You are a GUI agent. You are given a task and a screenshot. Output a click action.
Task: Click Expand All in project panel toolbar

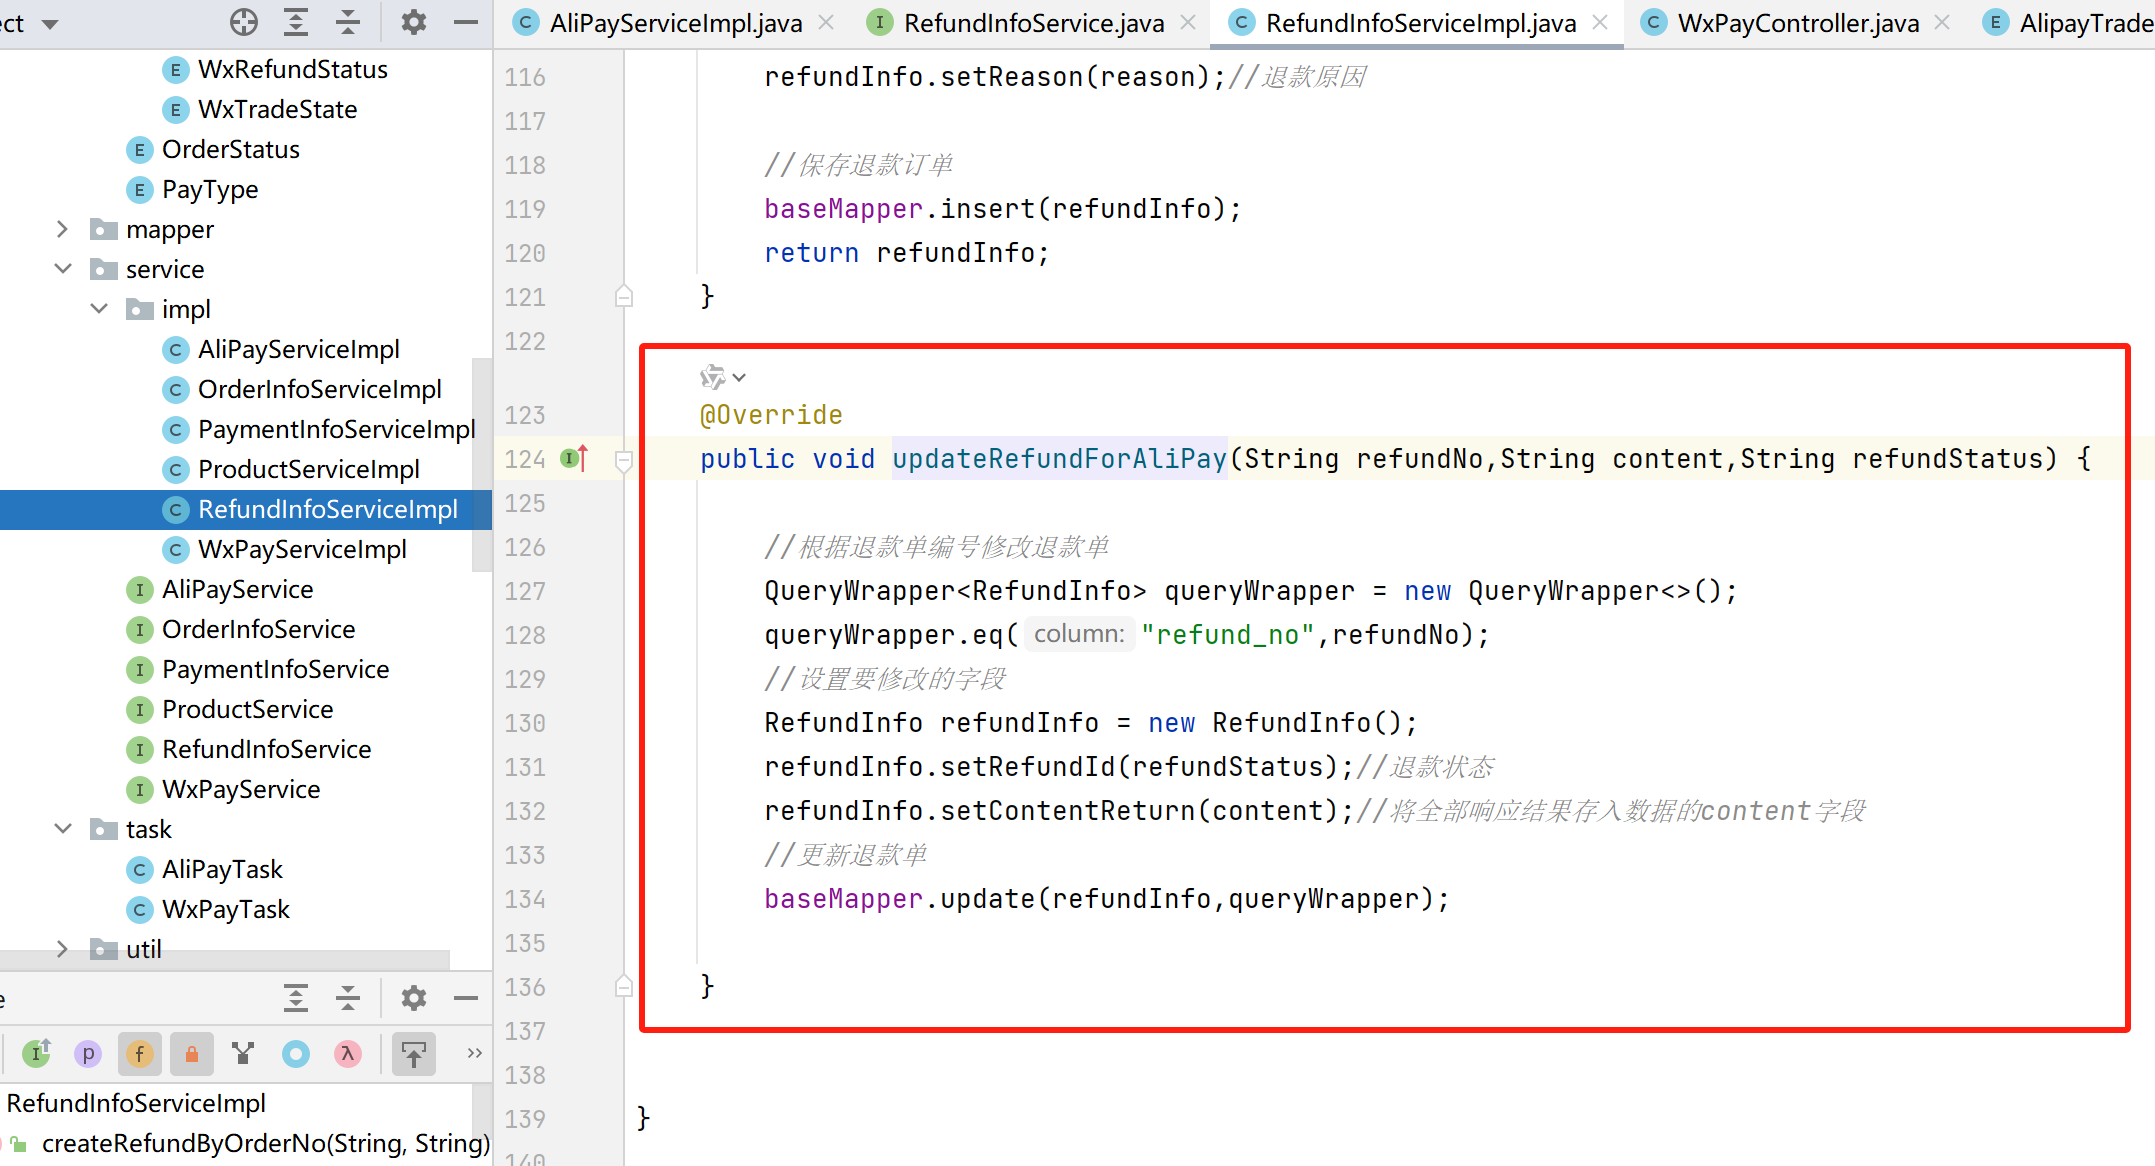[296, 22]
